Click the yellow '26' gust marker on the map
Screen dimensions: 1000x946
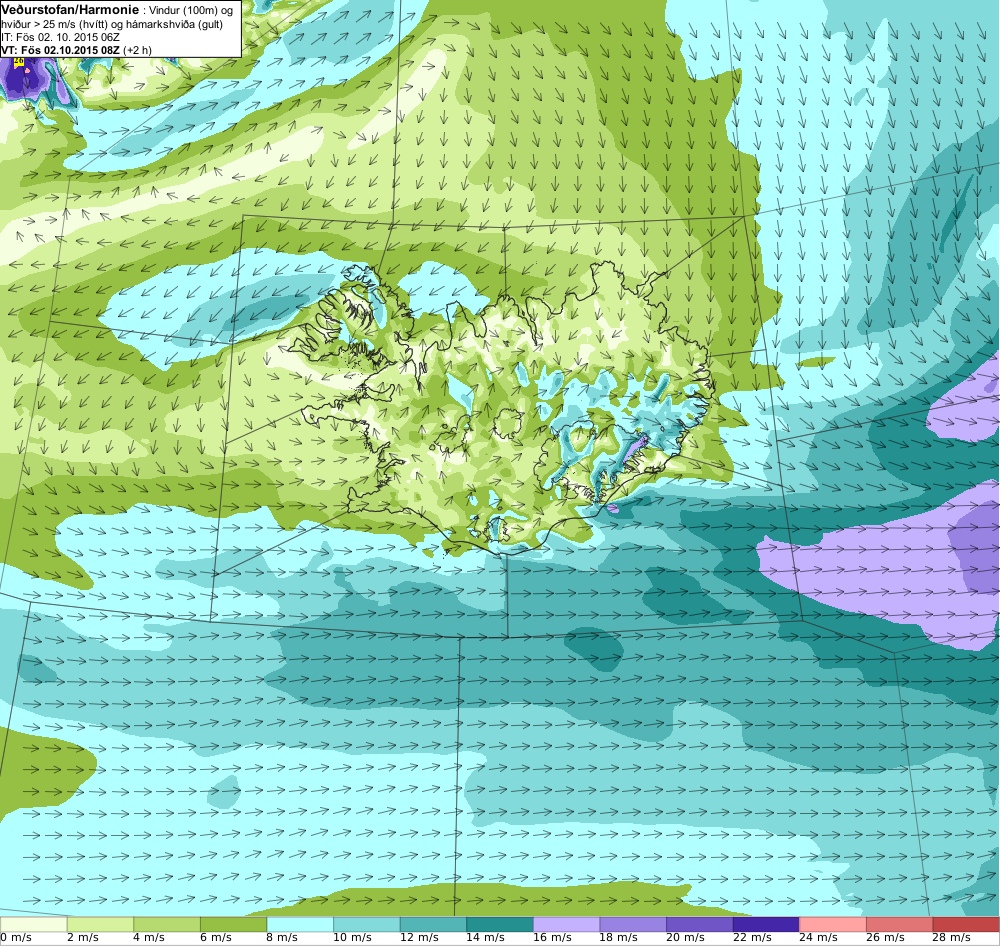(x=18, y=62)
